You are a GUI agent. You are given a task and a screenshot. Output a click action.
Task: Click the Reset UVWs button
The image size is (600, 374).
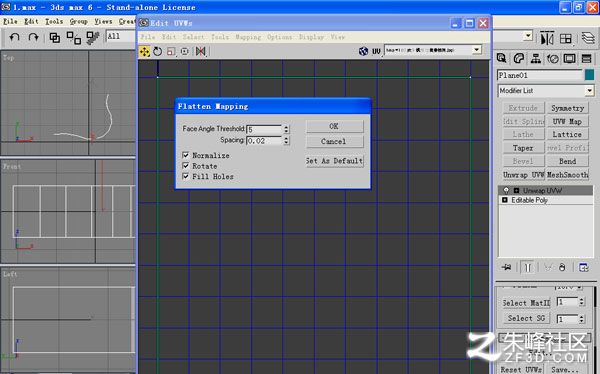coord(521,369)
